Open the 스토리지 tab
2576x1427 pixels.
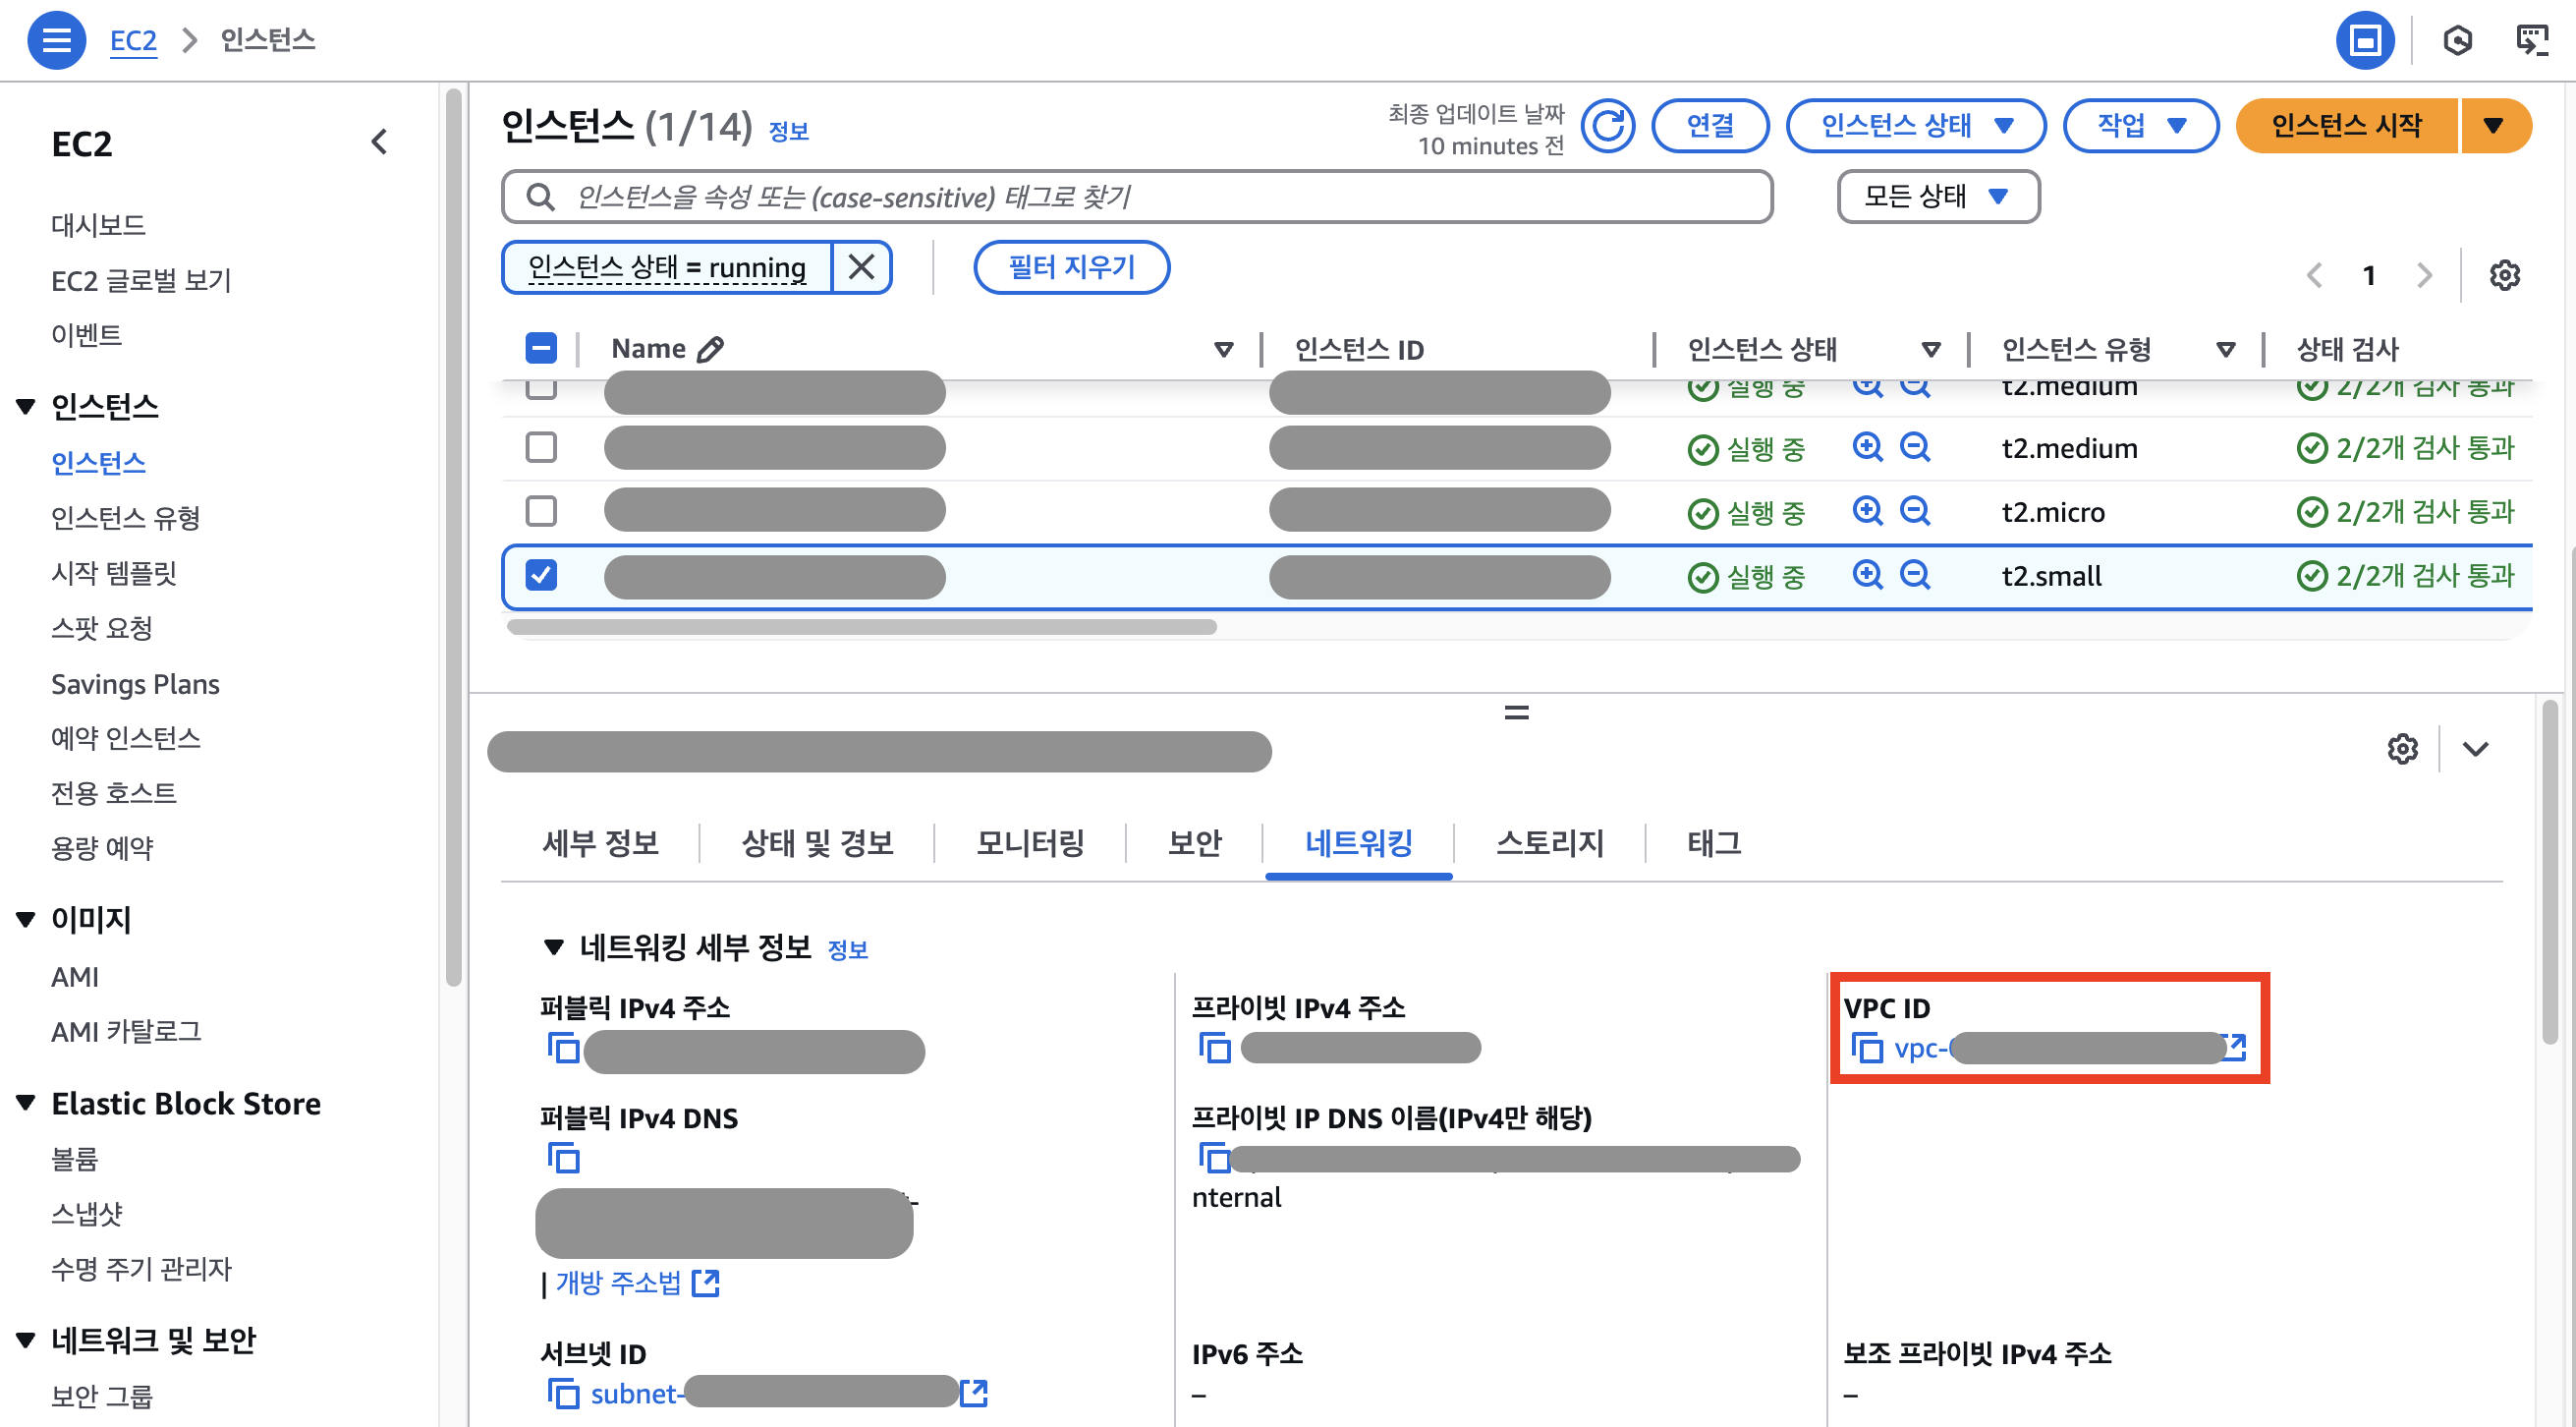pos(1550,843)
